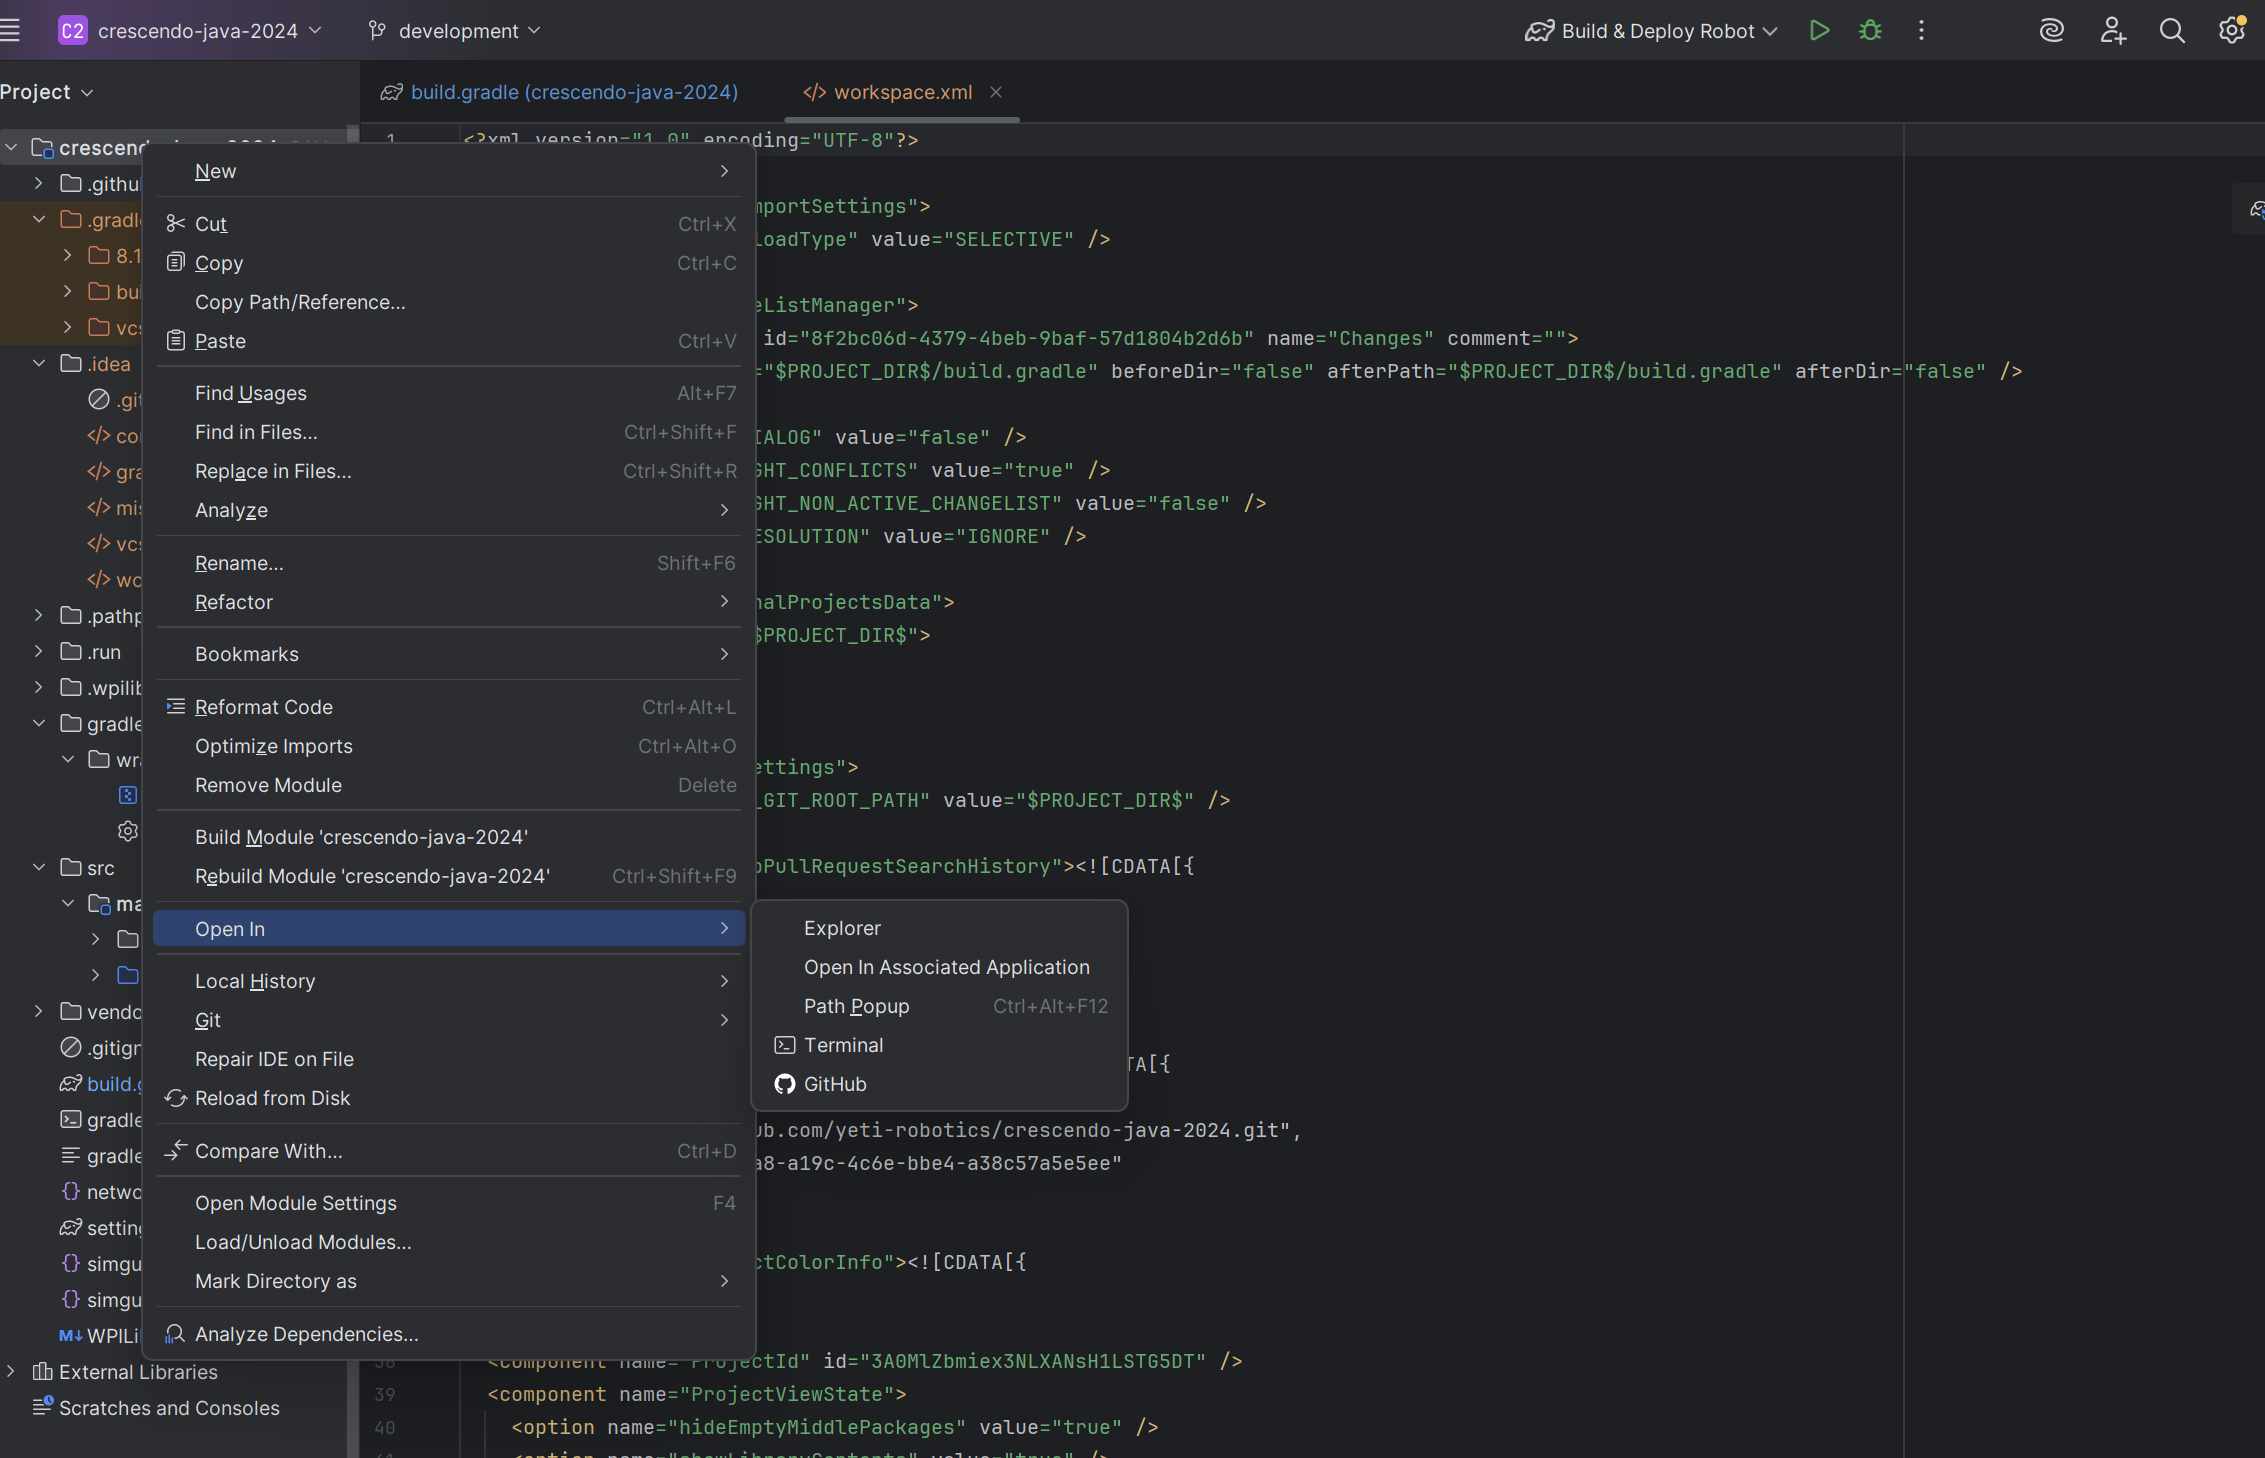Click the vertical more-actions dots icon
This screenshot has height=1458, width=2265.
1921,31
